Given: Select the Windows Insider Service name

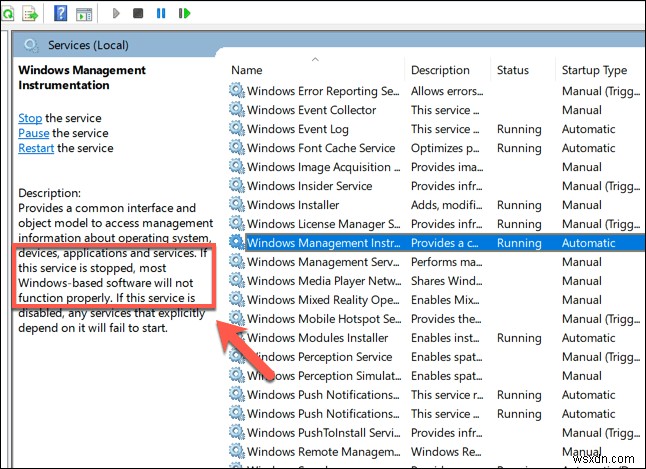Looking at the screenshot, I should click(309, 186).
